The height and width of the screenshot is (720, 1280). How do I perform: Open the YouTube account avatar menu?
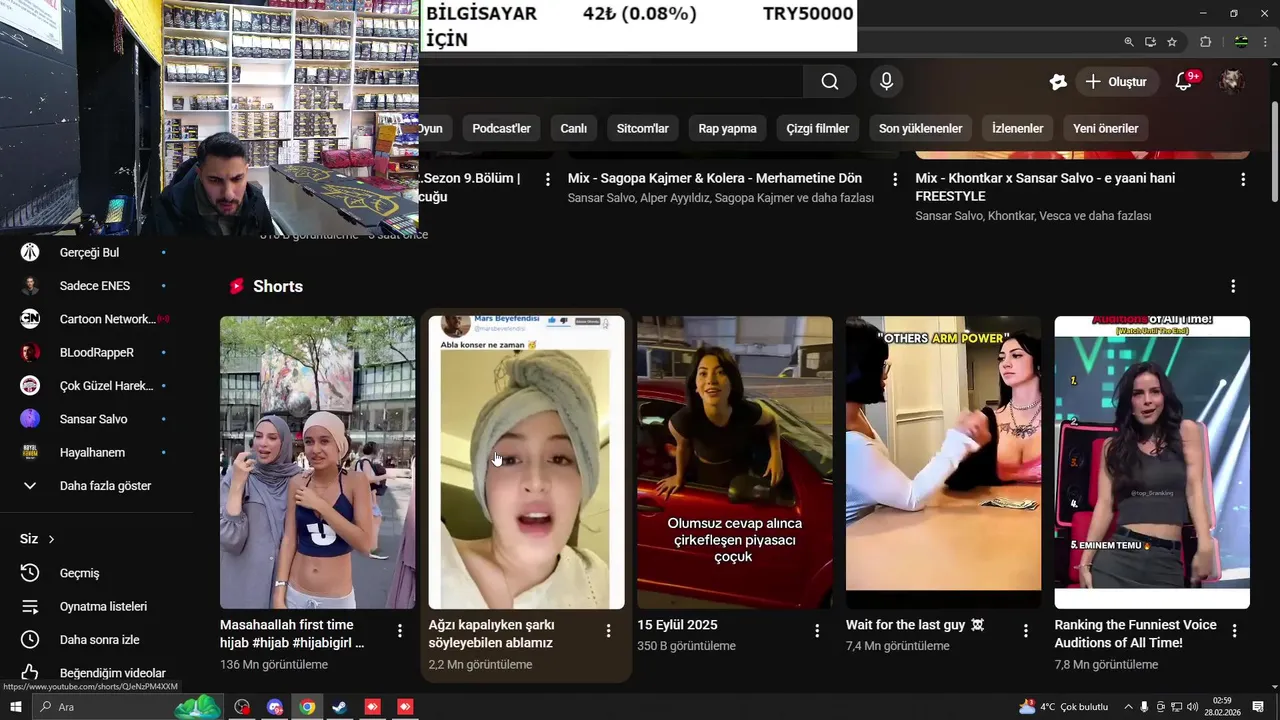(x=1232, y=82)
